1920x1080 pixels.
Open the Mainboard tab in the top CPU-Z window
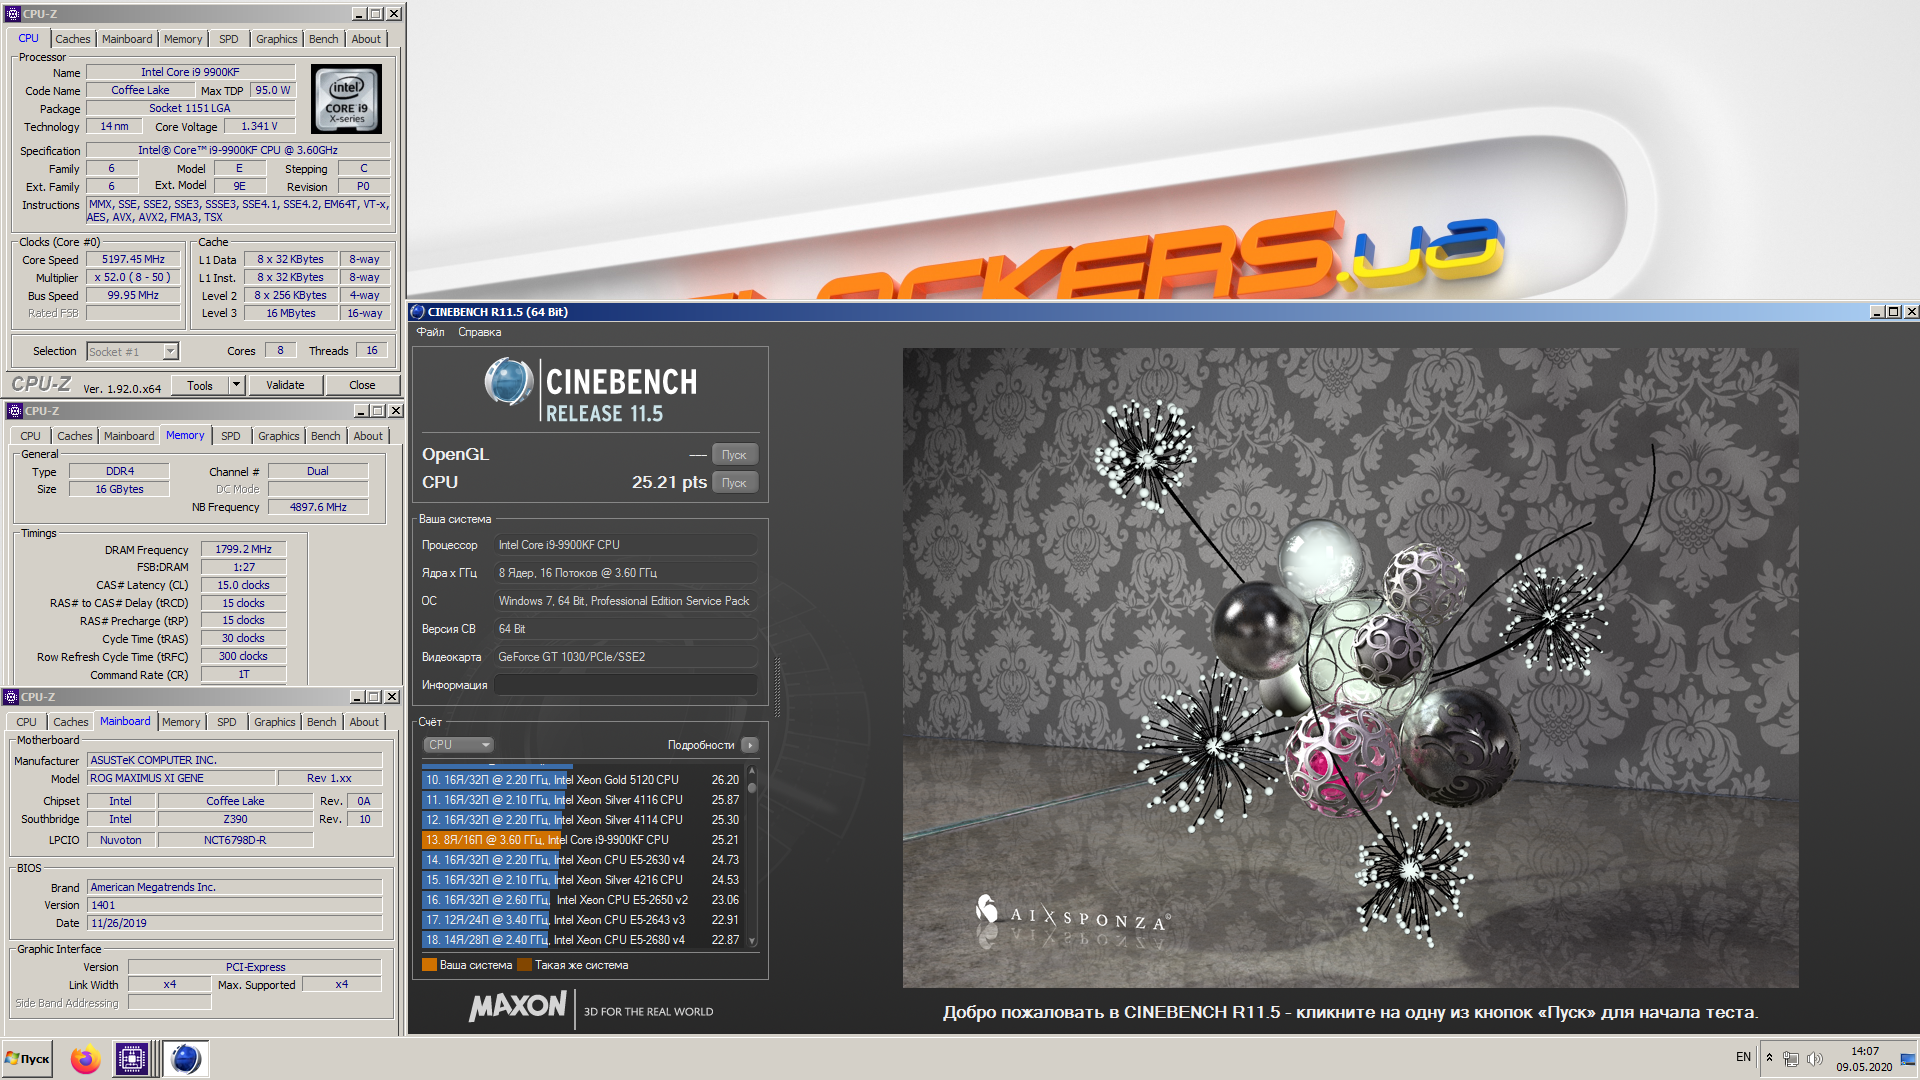point(128,39)
